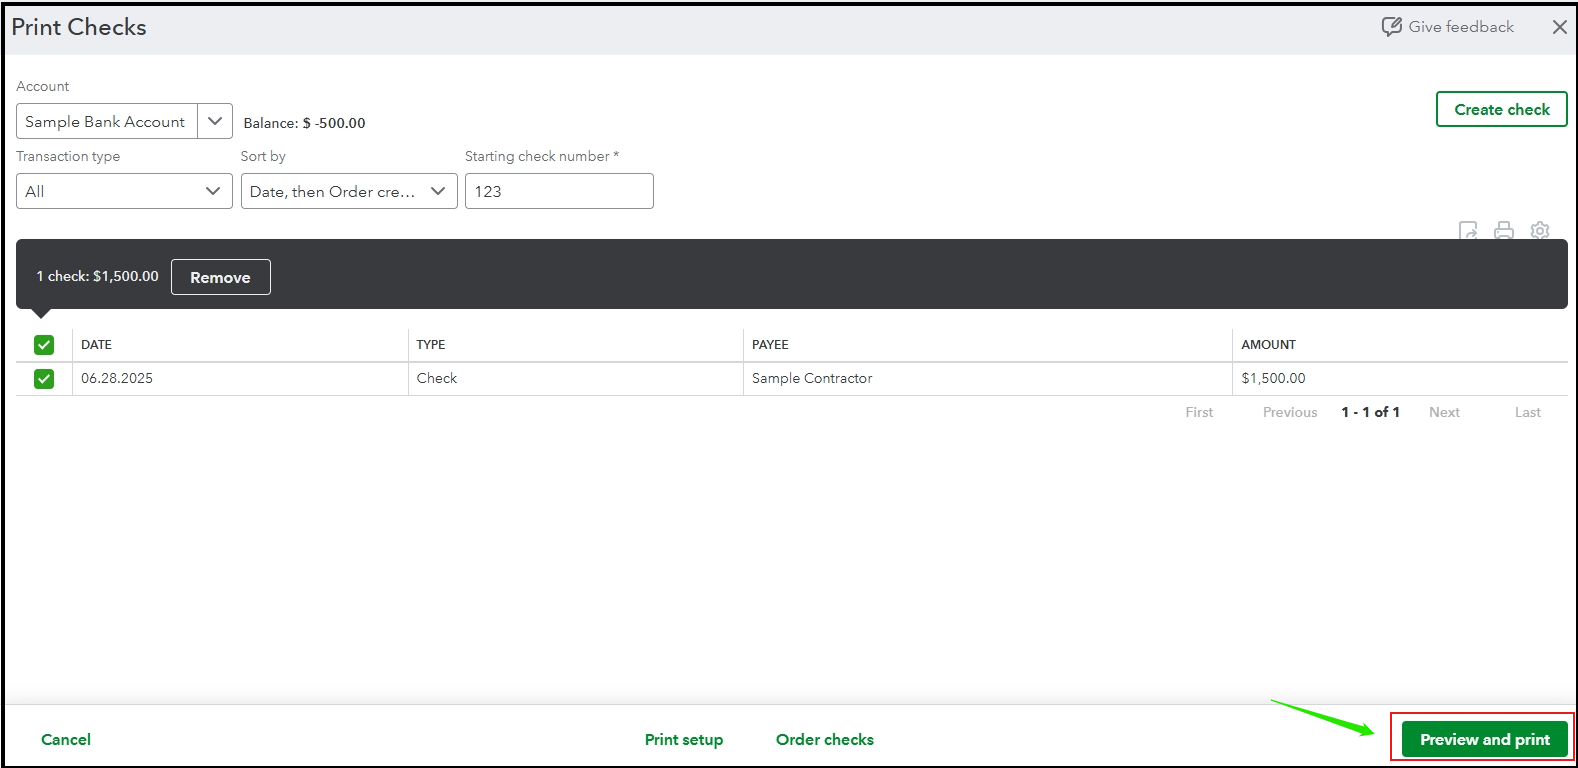
Task: Open the Sort by dropdown
Action: (x=349, y=191)
